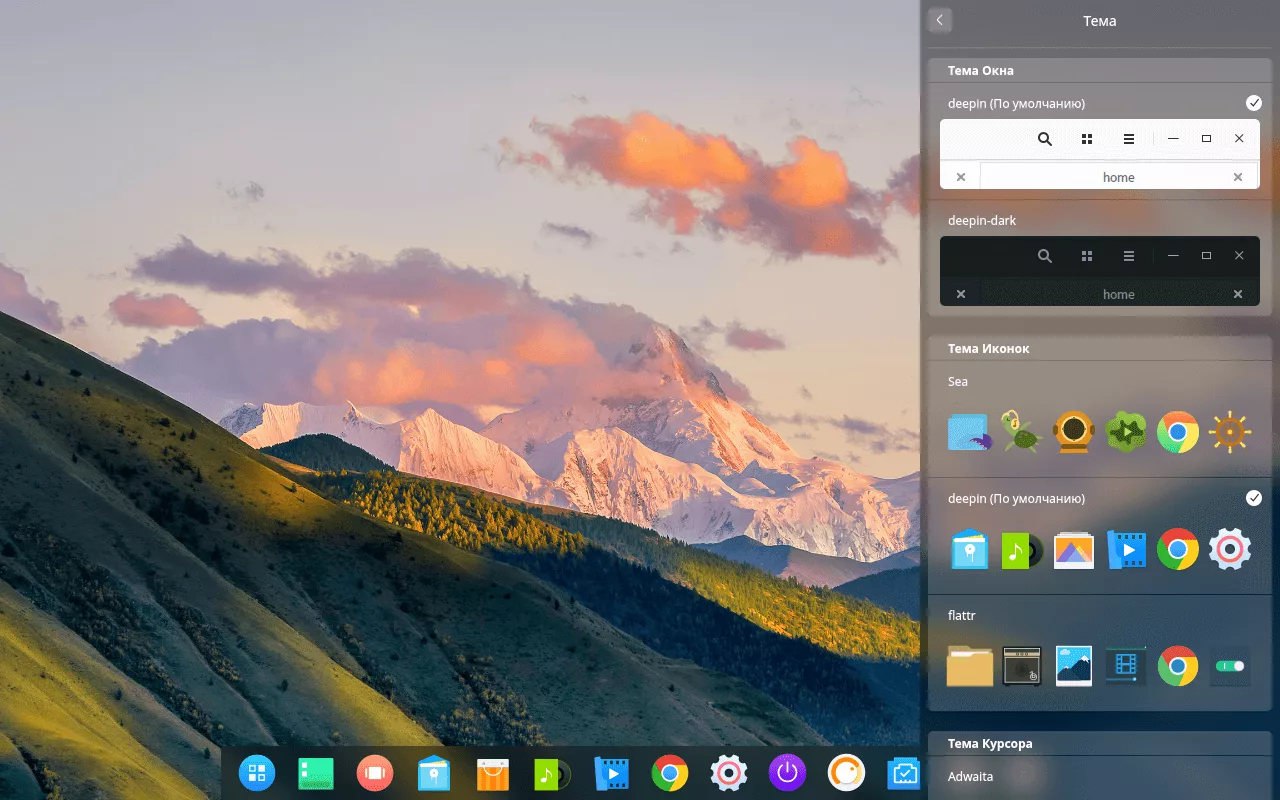Image resolution: width=1280 pixels, height=800 pixels.
Task: Click the flattr theme film strip icon
Action: pyautogui.click(x=1126, y=666)
